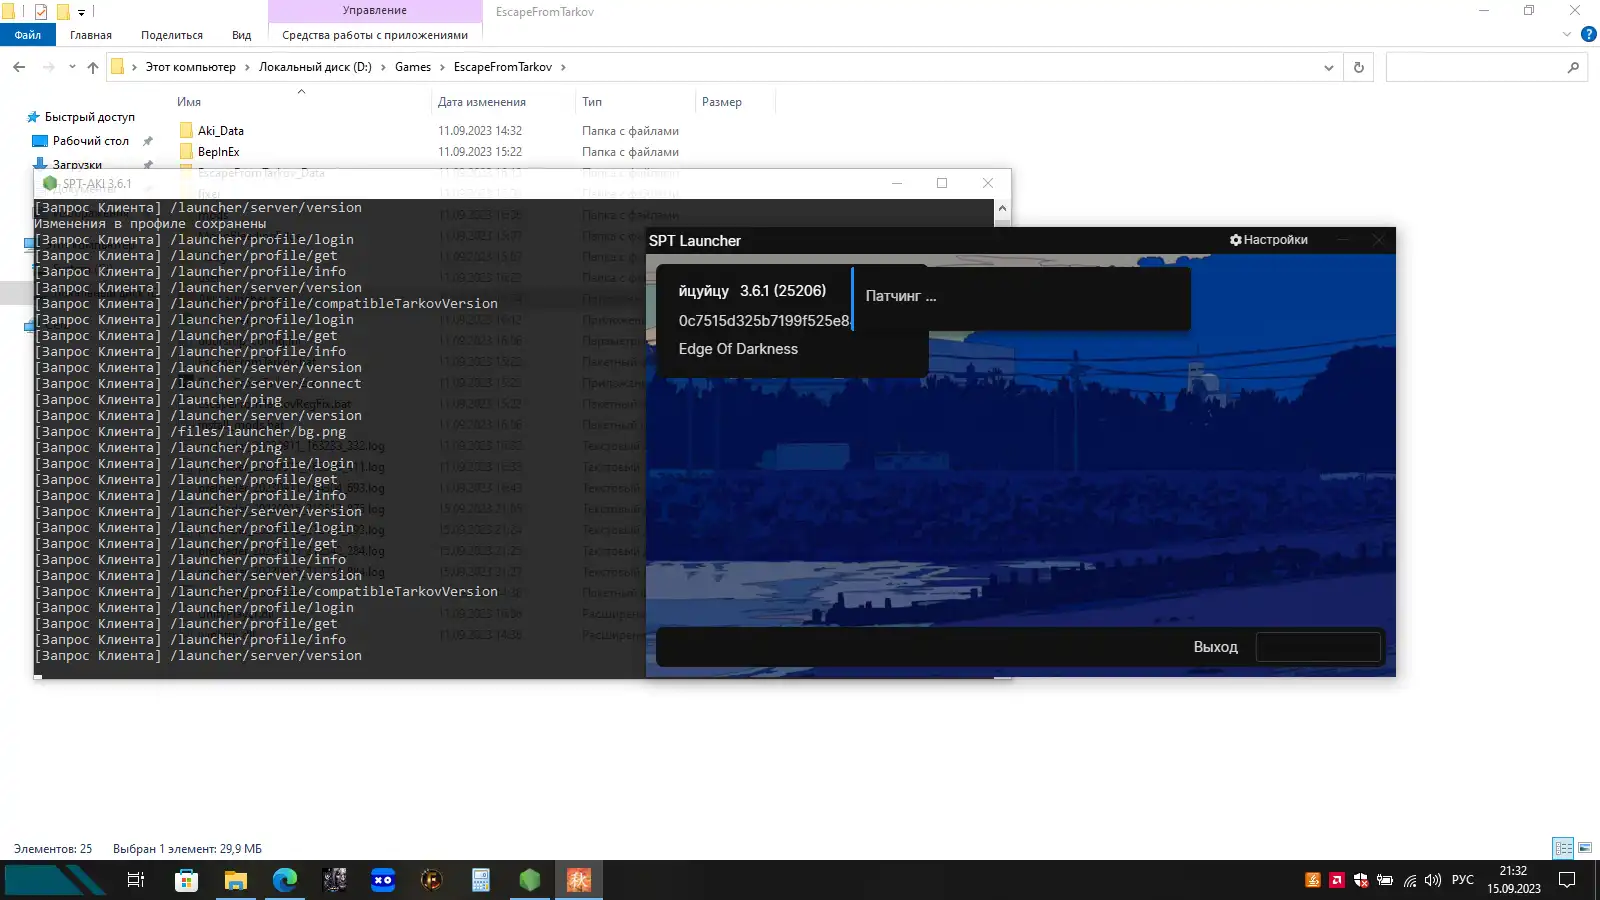Check the battery status tray icon
Viewport: 1600px width, 900px height.
tap(1385, 880)
